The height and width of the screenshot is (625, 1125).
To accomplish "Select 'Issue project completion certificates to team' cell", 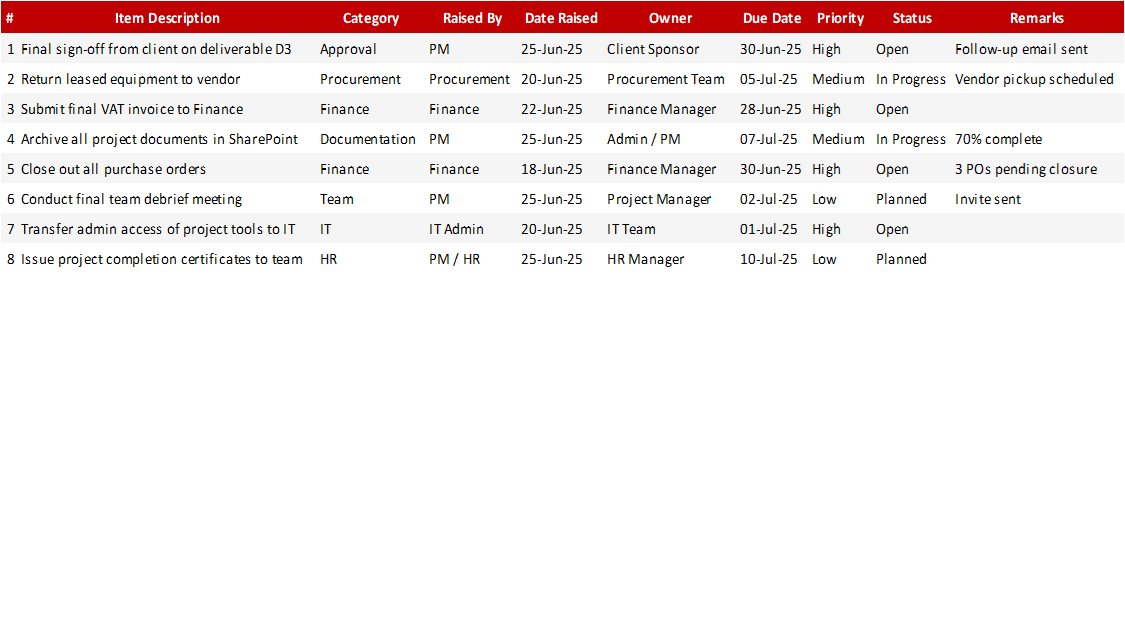I will [161, 260].
